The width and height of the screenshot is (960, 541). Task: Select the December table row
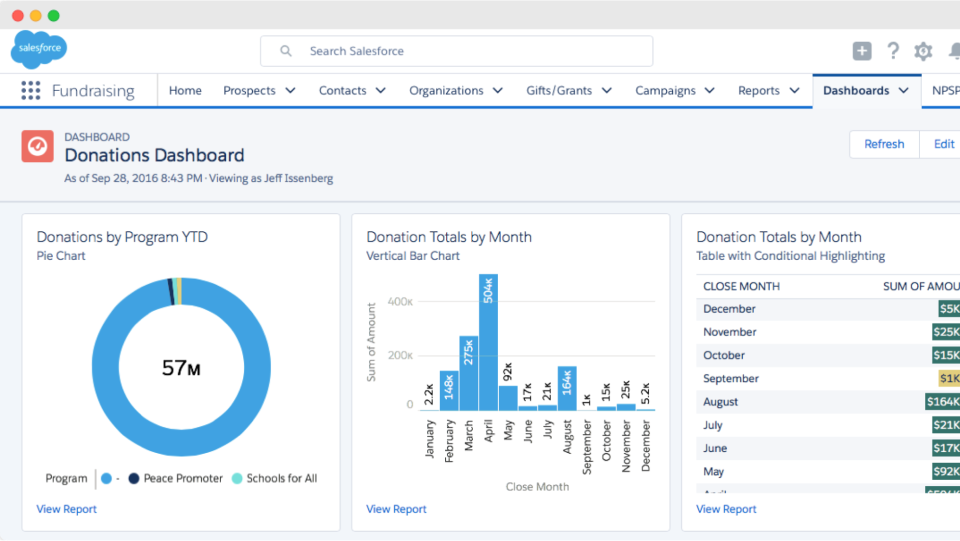click(x=828, y=309)
